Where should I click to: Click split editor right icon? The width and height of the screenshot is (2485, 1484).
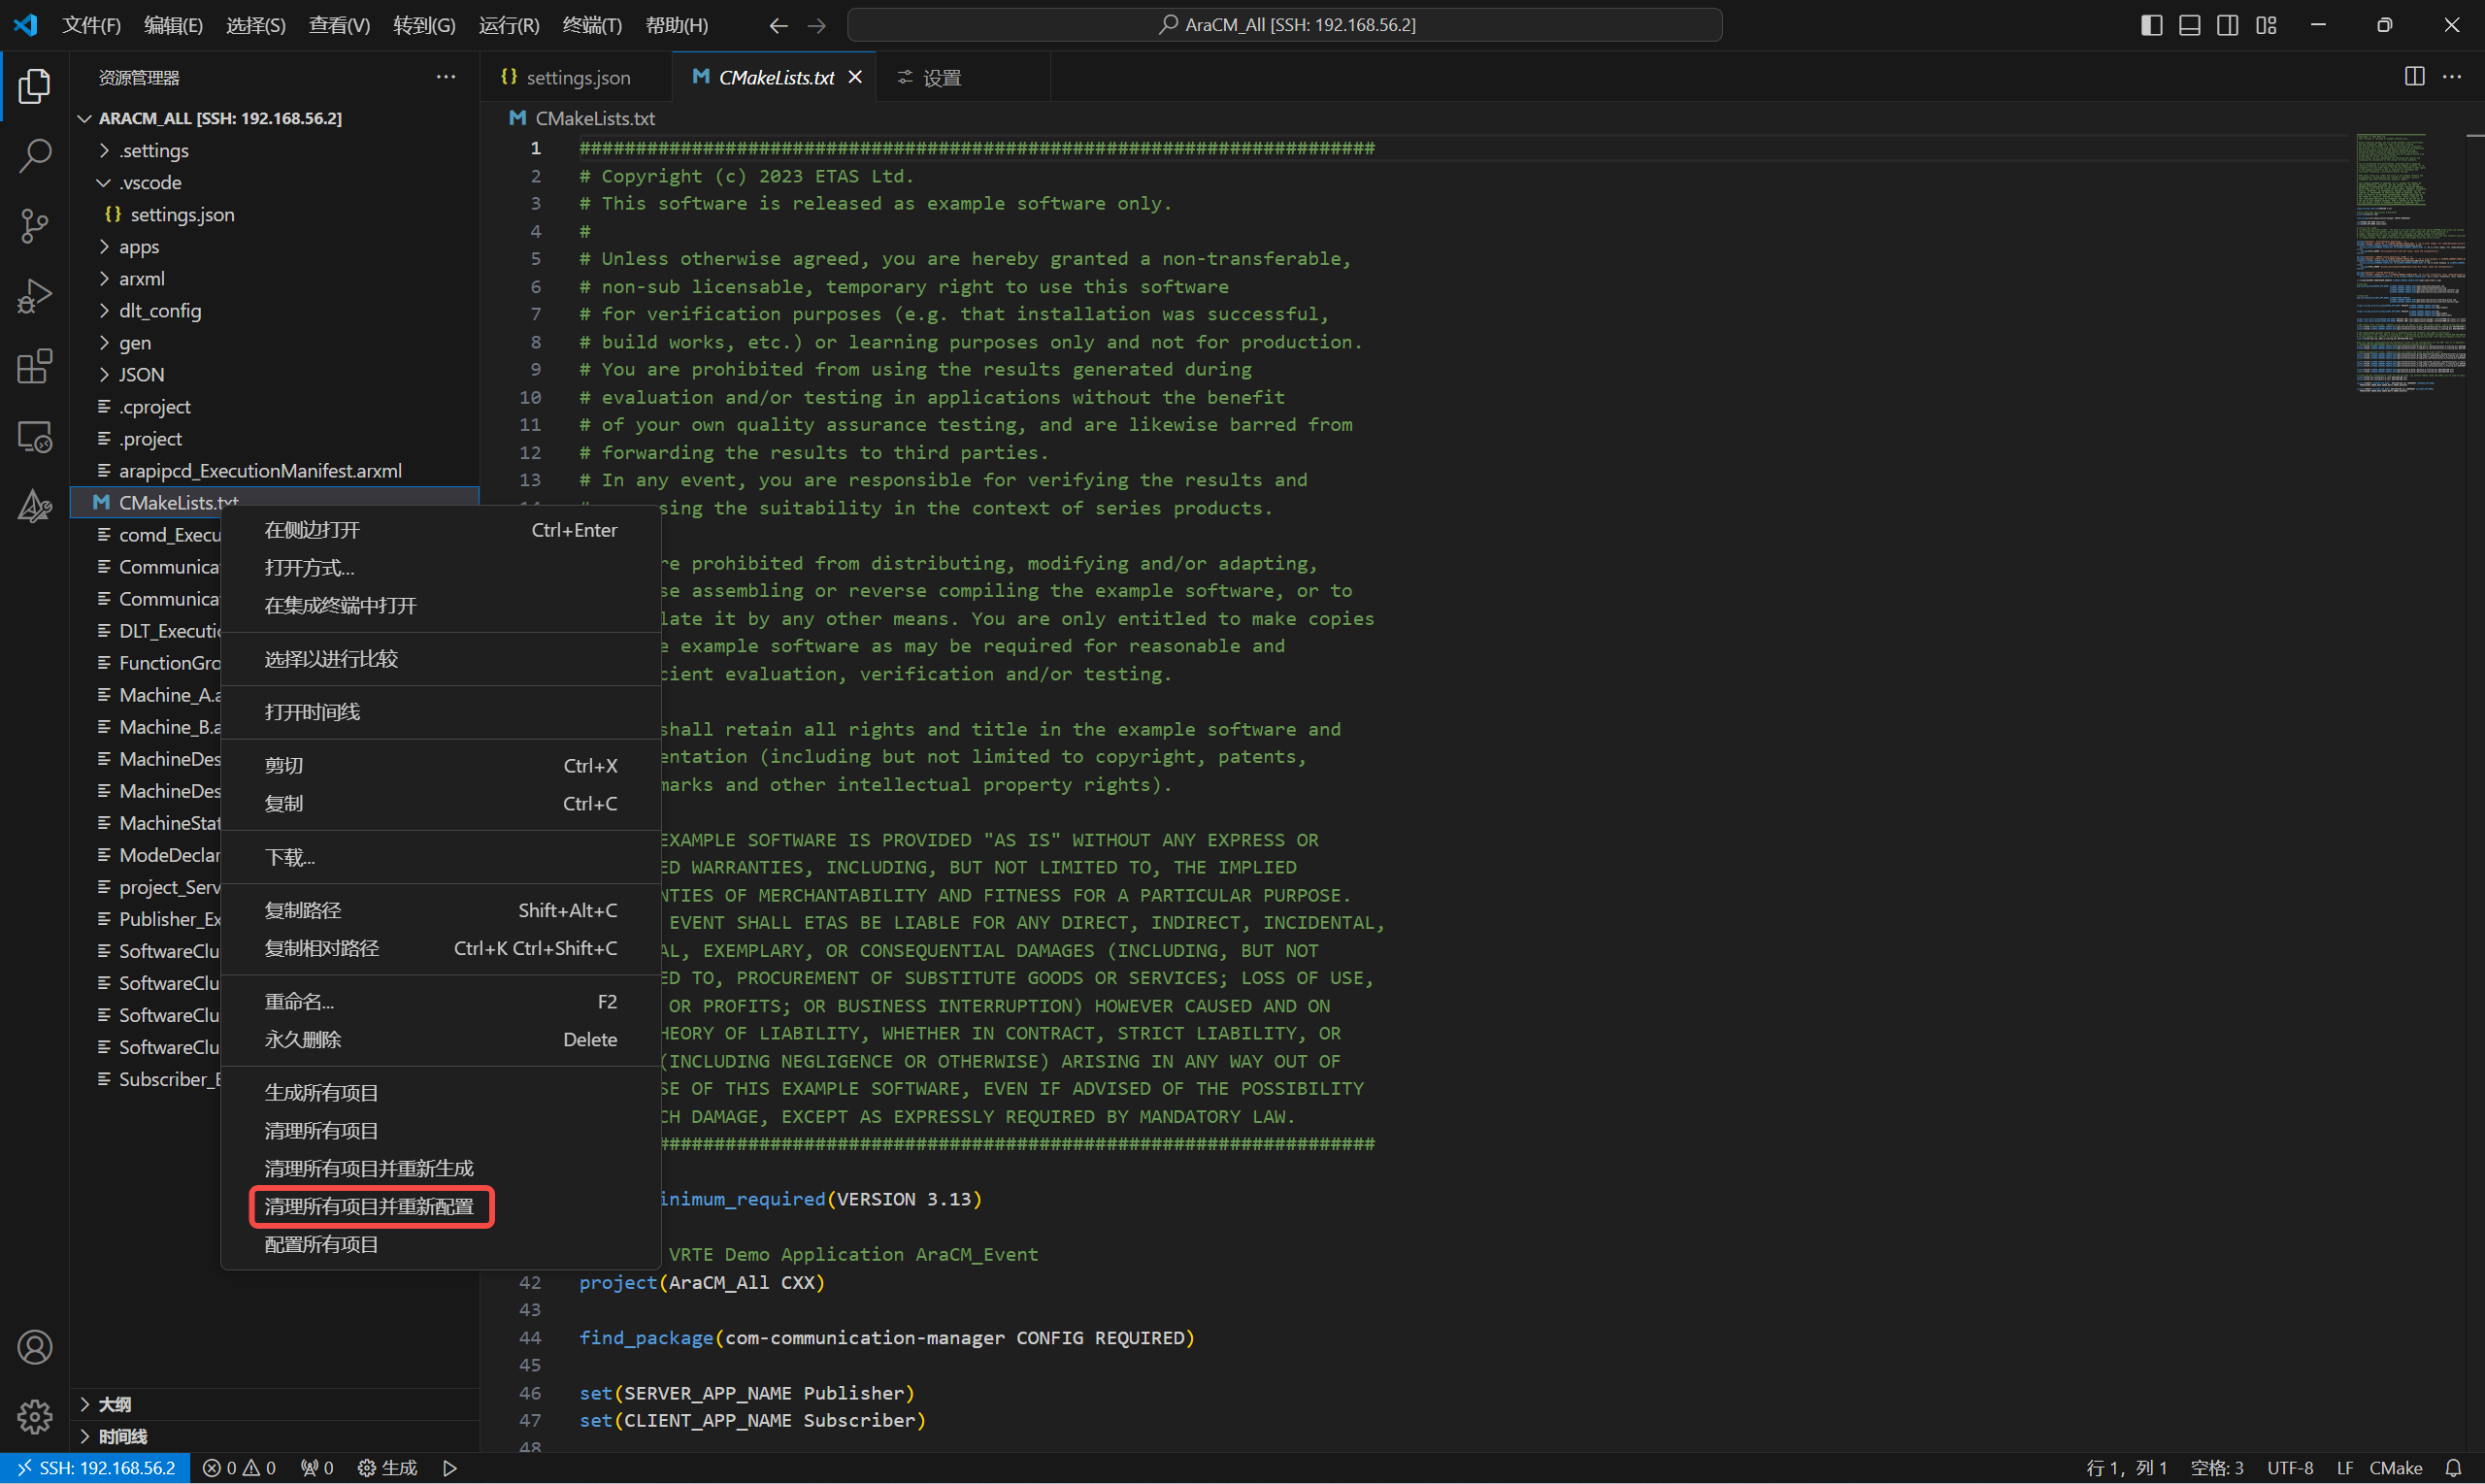pos(2414,77)
